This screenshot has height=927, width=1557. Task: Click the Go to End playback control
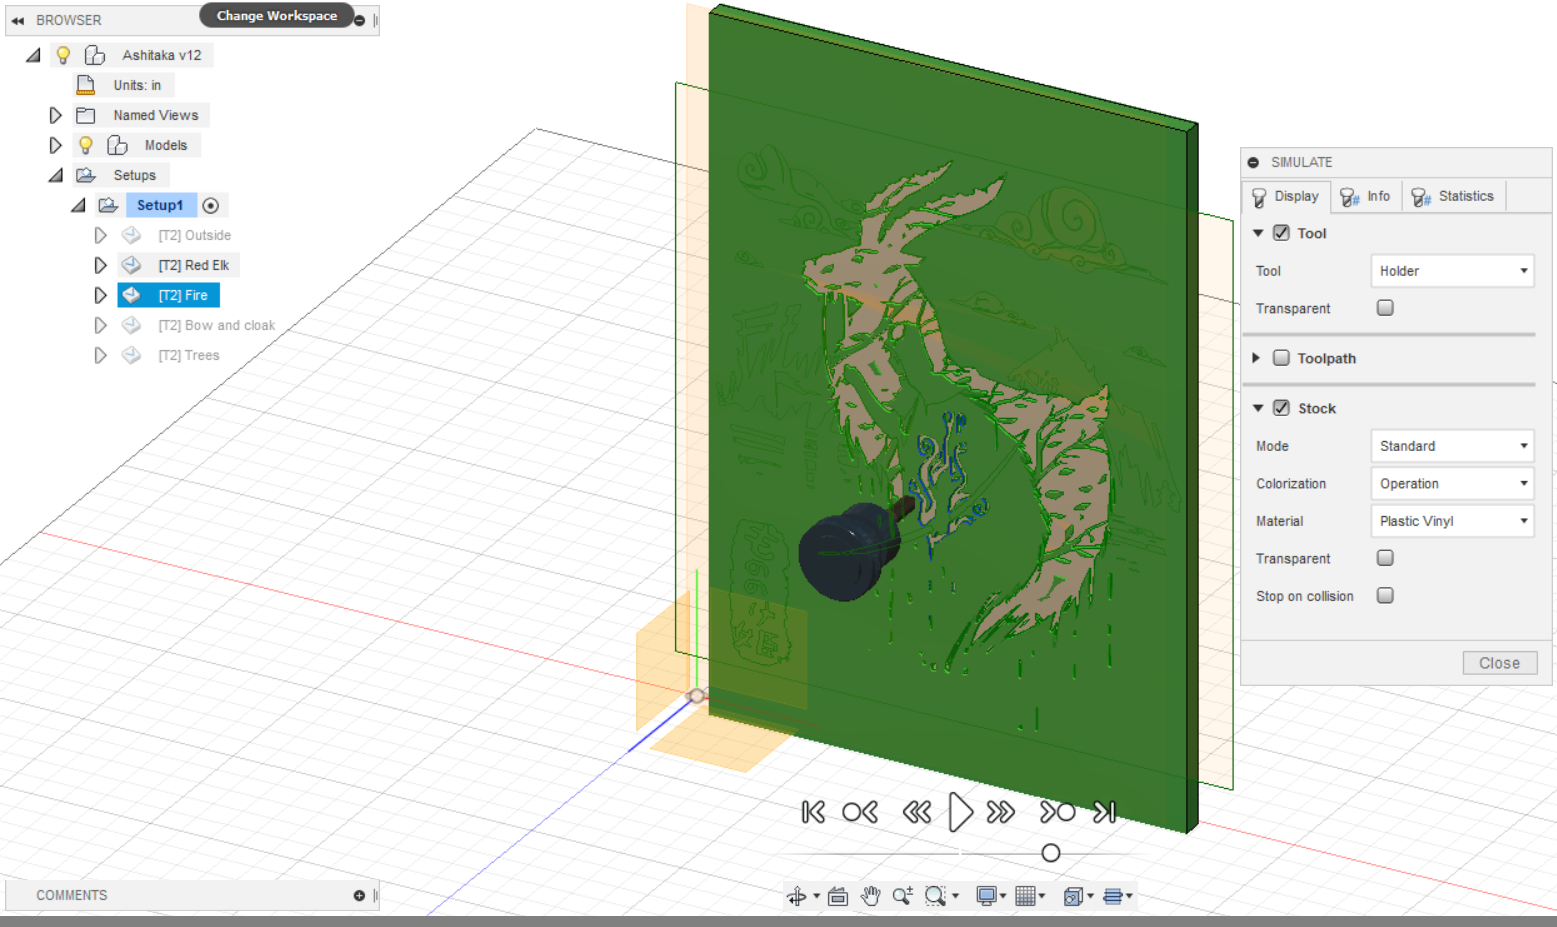coord(1104,812)
